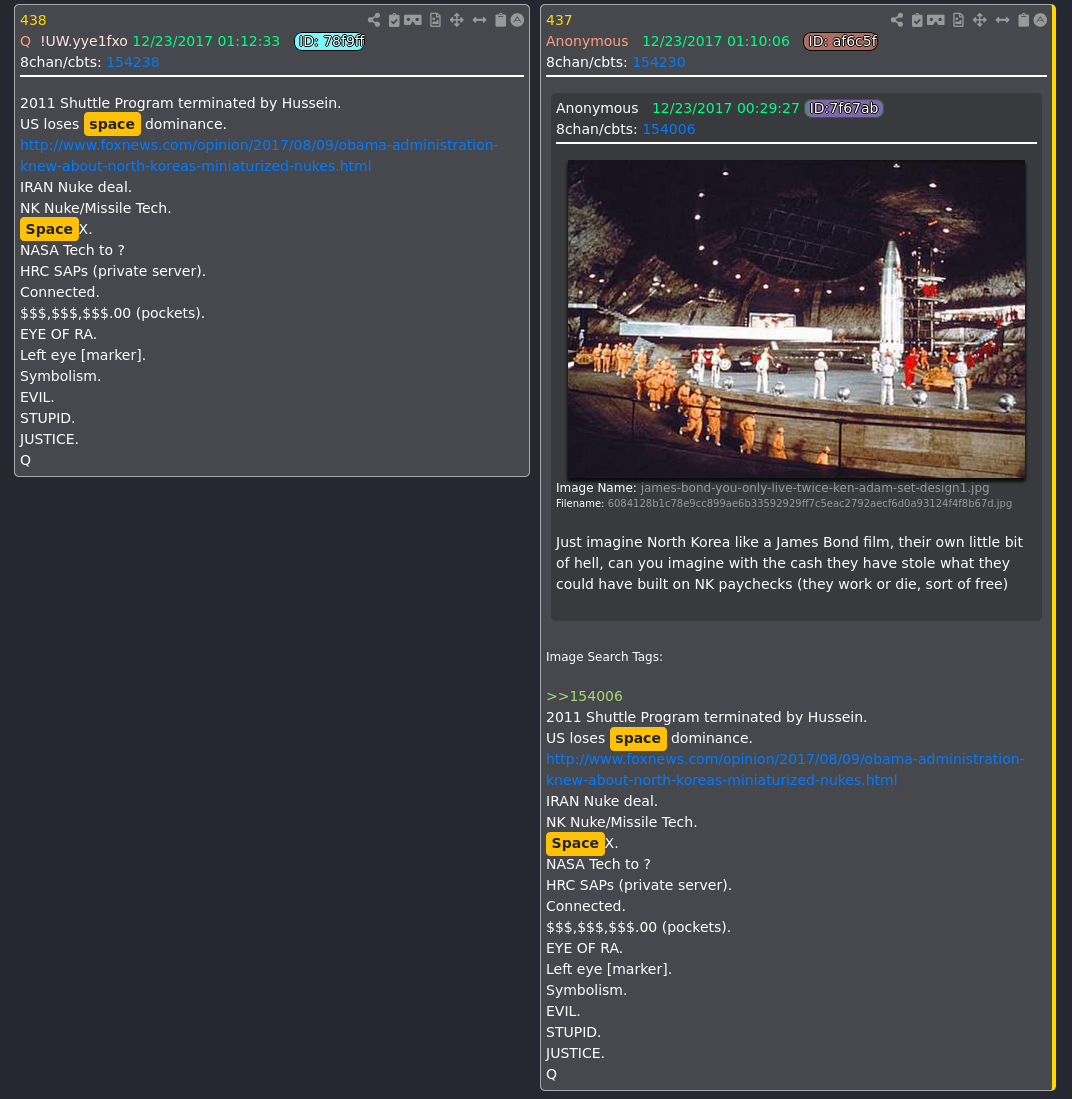The width and height of the screenshot is (1072, 1099).
Task: Follow the >>154006 reply reference
Action: (584, 696)
